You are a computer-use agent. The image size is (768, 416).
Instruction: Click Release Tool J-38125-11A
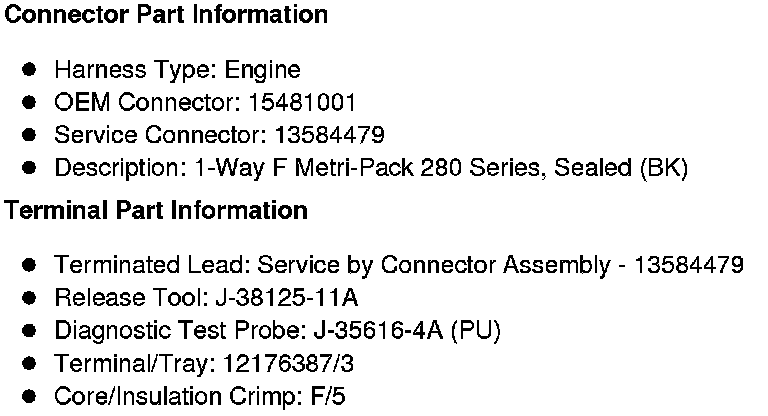(x=206, y=297)
